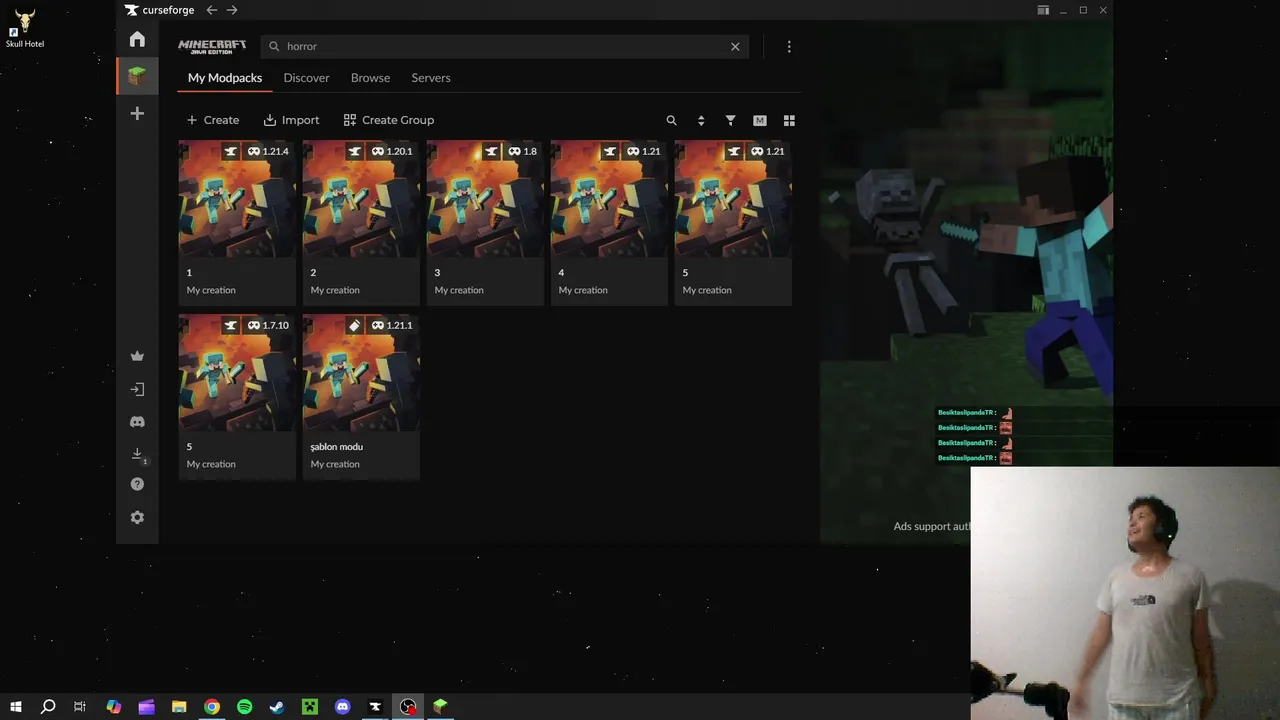The height and width of the screenshot is (720, 1280).
Task: Open the premium crown icon in sidebar
Action: [137, 356]
